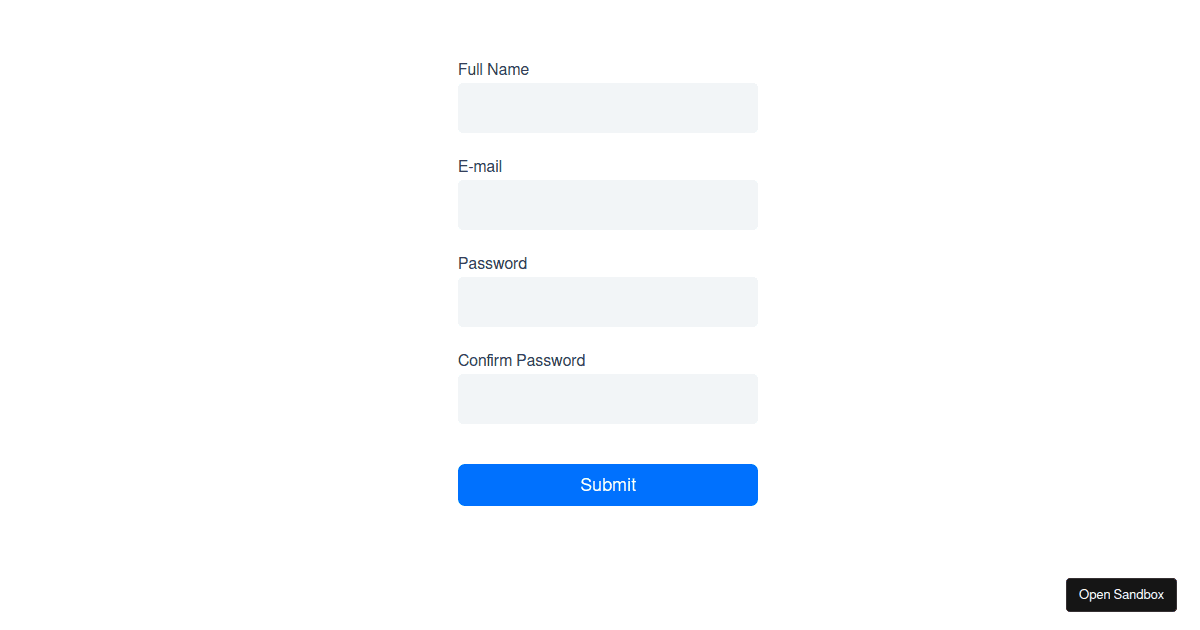Viewport: 1200px width, 630px height.
Task: Click the "Full Name" label text
Action: click(x=493, y=70)
